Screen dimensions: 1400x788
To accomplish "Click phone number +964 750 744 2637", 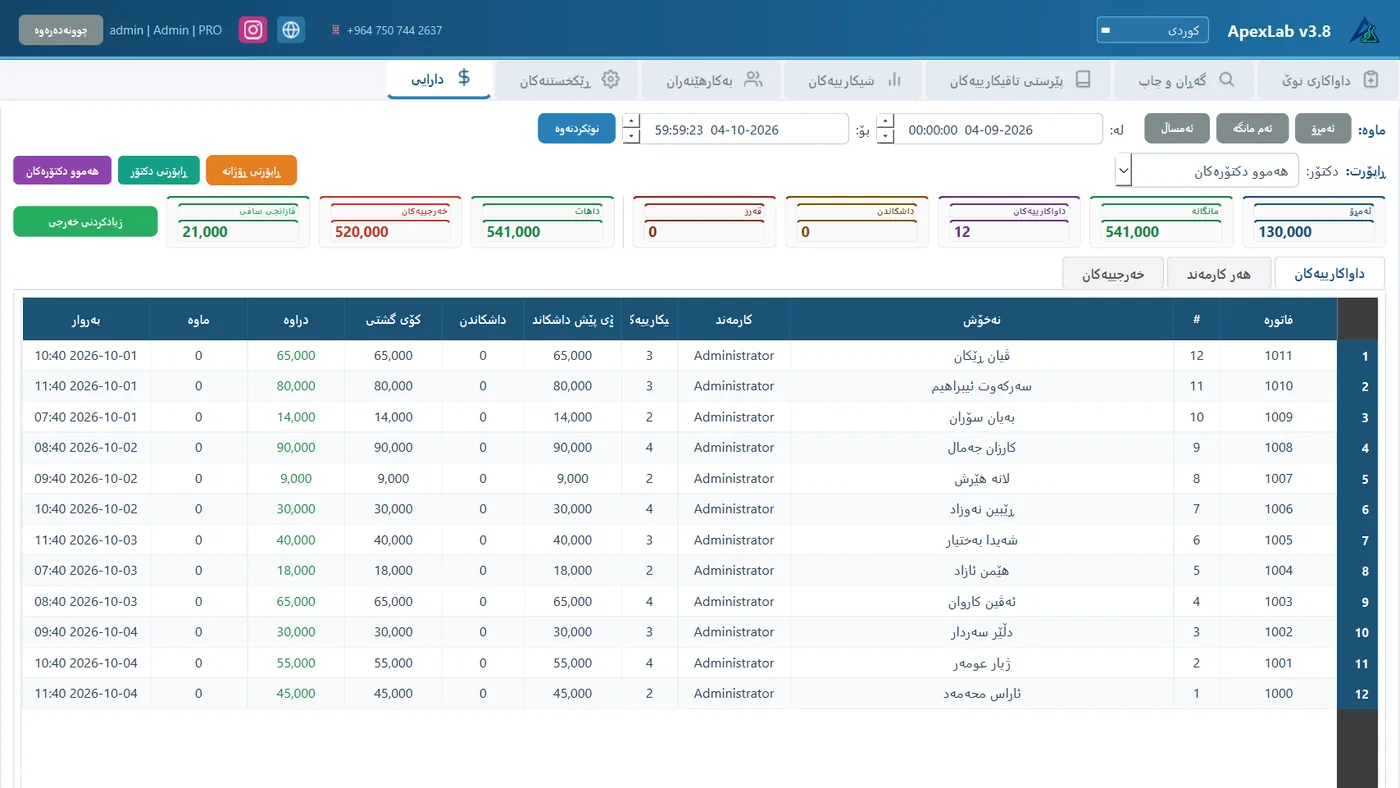I will pos(394,30).
